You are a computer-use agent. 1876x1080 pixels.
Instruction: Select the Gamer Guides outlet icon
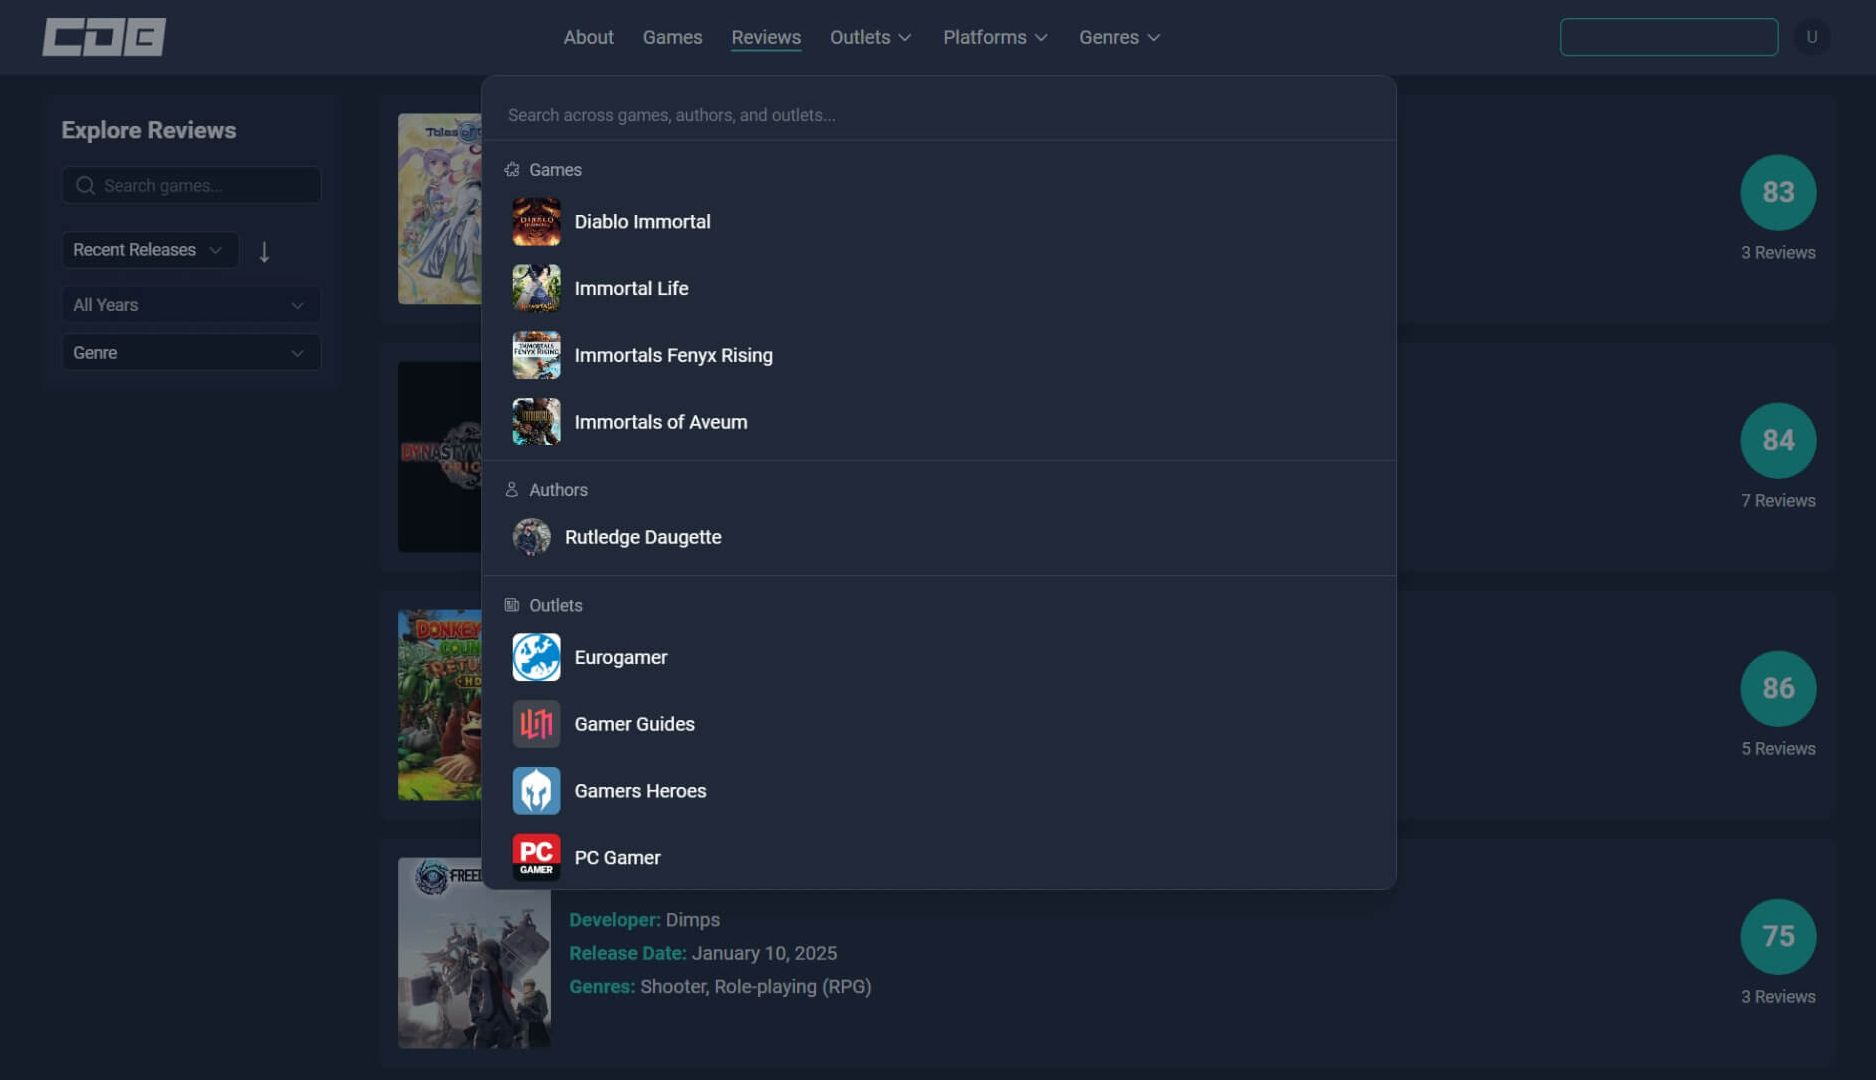tap(536, 723)
